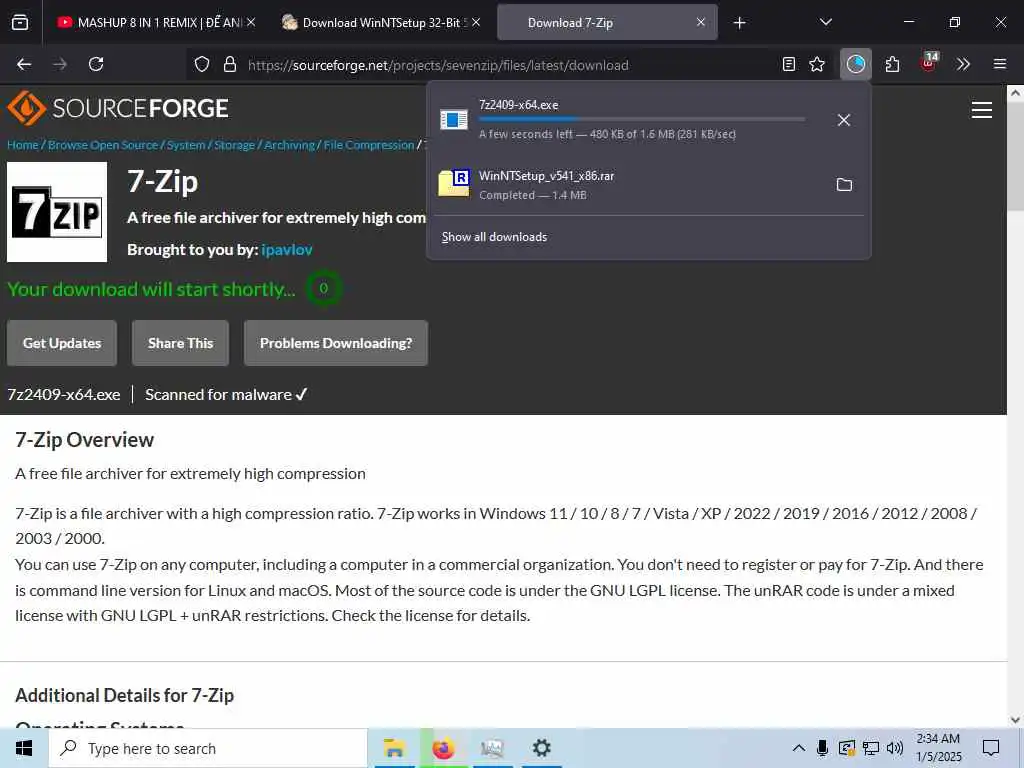This screenshot has height=768, width=1024.
Task: Bookmark this page with star icon
Action: point(817,64)
